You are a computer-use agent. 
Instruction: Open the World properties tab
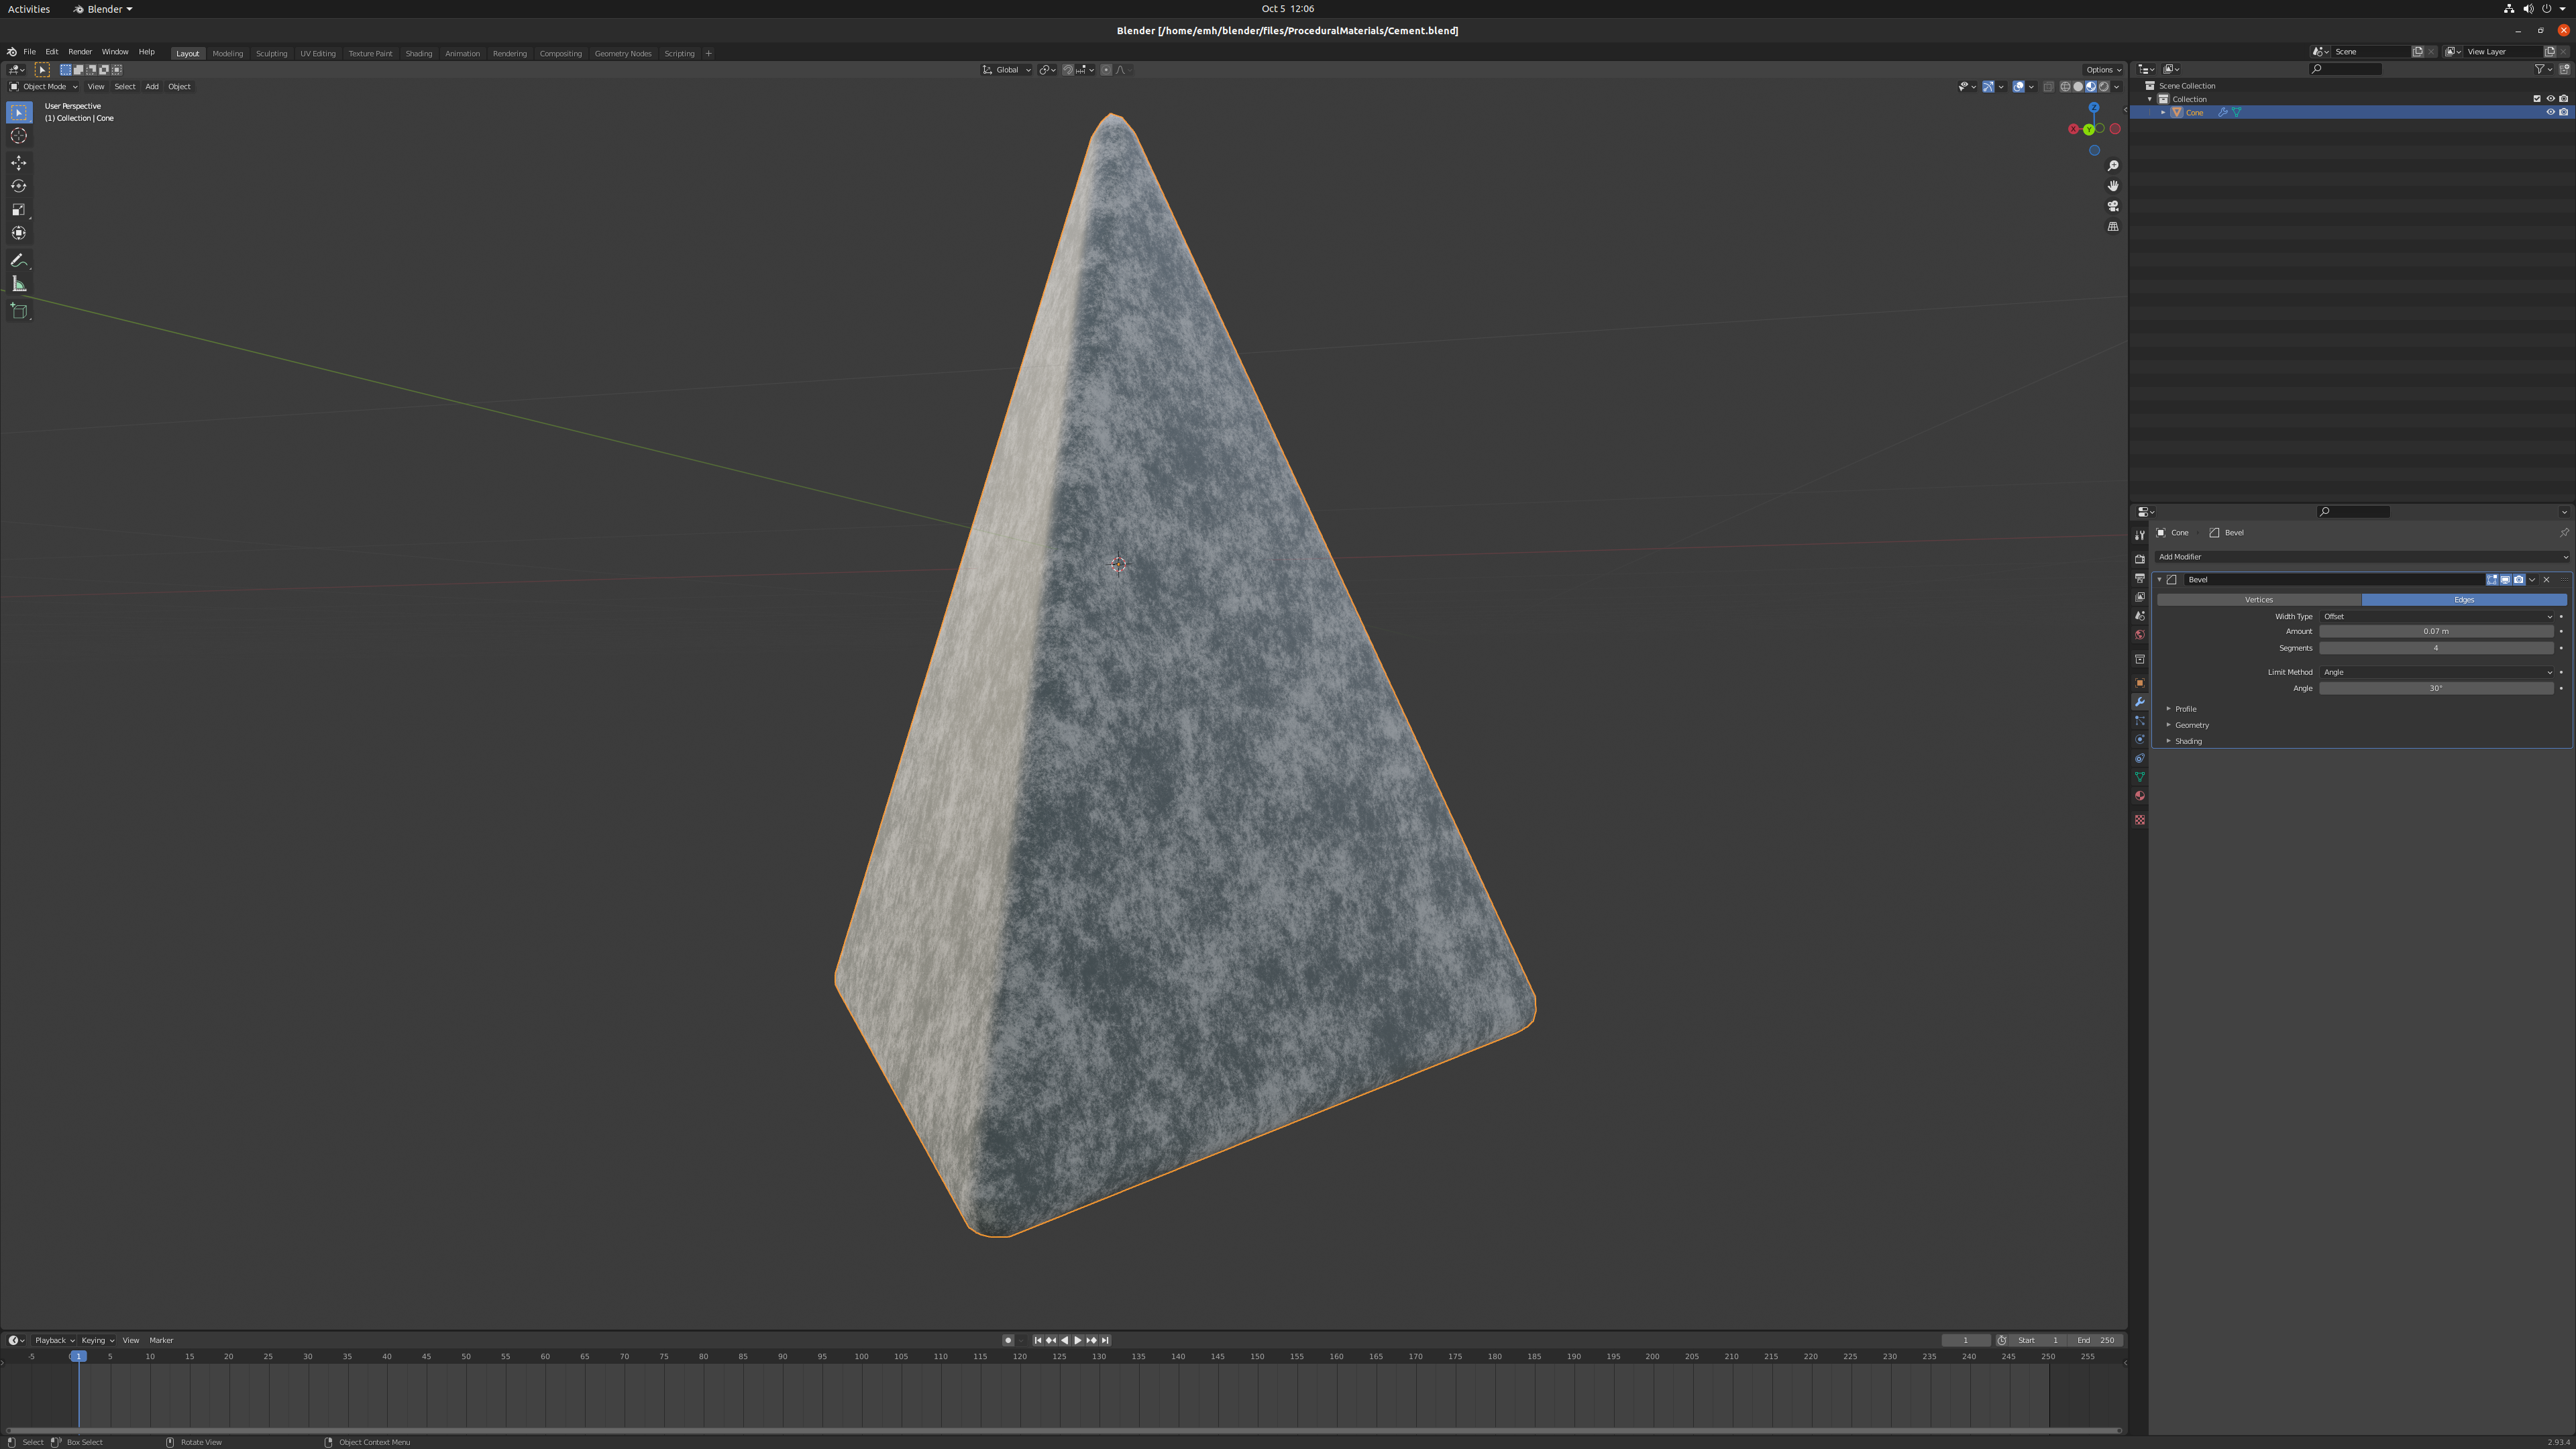pos(2139,635)
